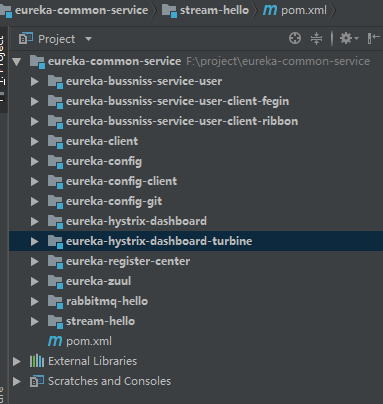The image size is (383, 404).
Task: Select Scratches and Consoles label
Action: pos(109,381)
